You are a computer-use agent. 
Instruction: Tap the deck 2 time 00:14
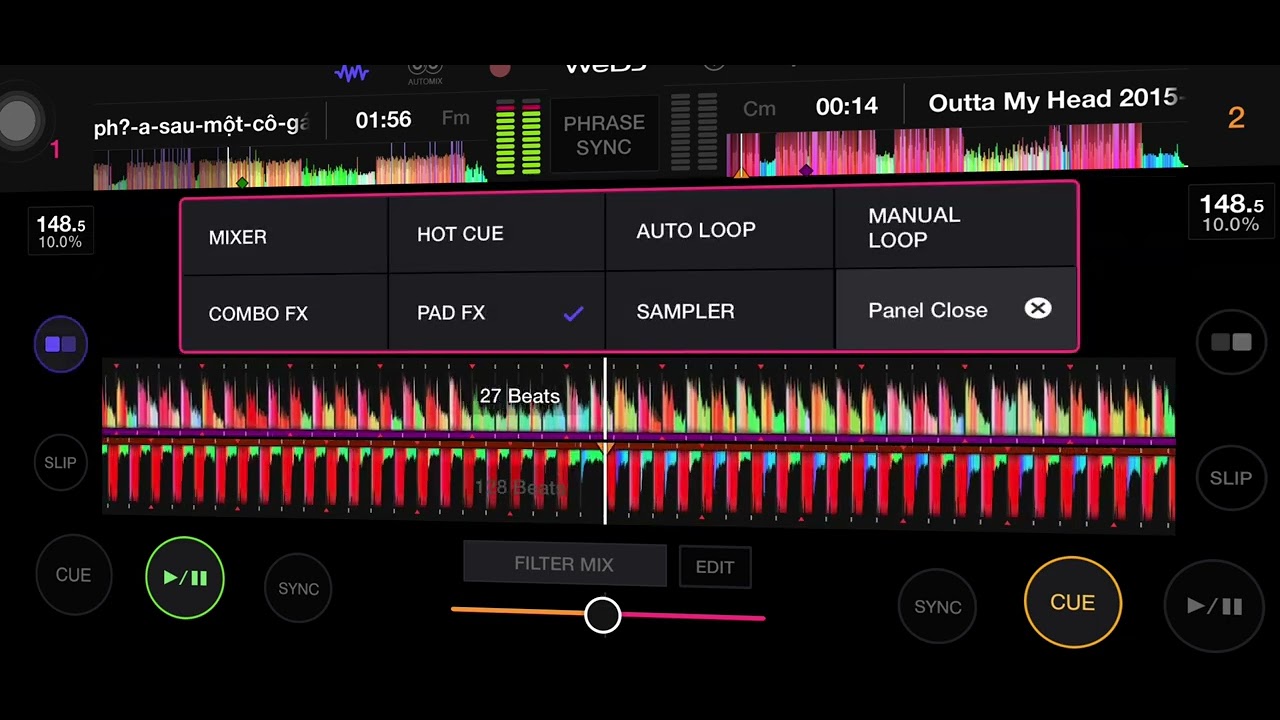point(846,106)
